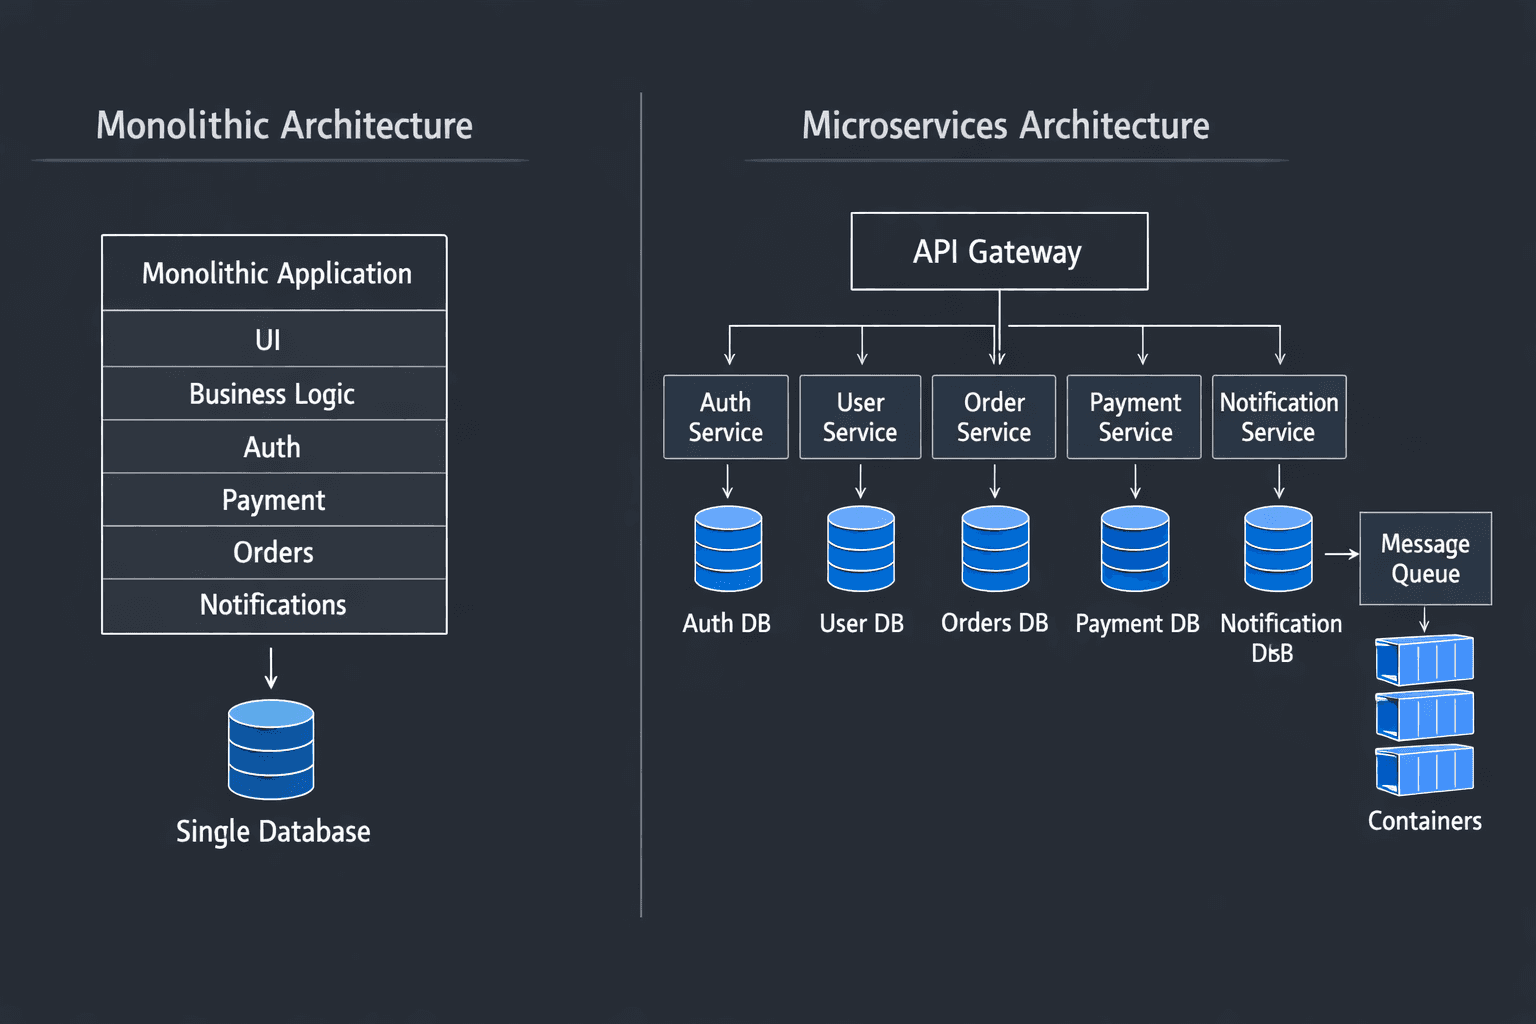
Task: Click the Payment Service box
Action: point(1134,417)
